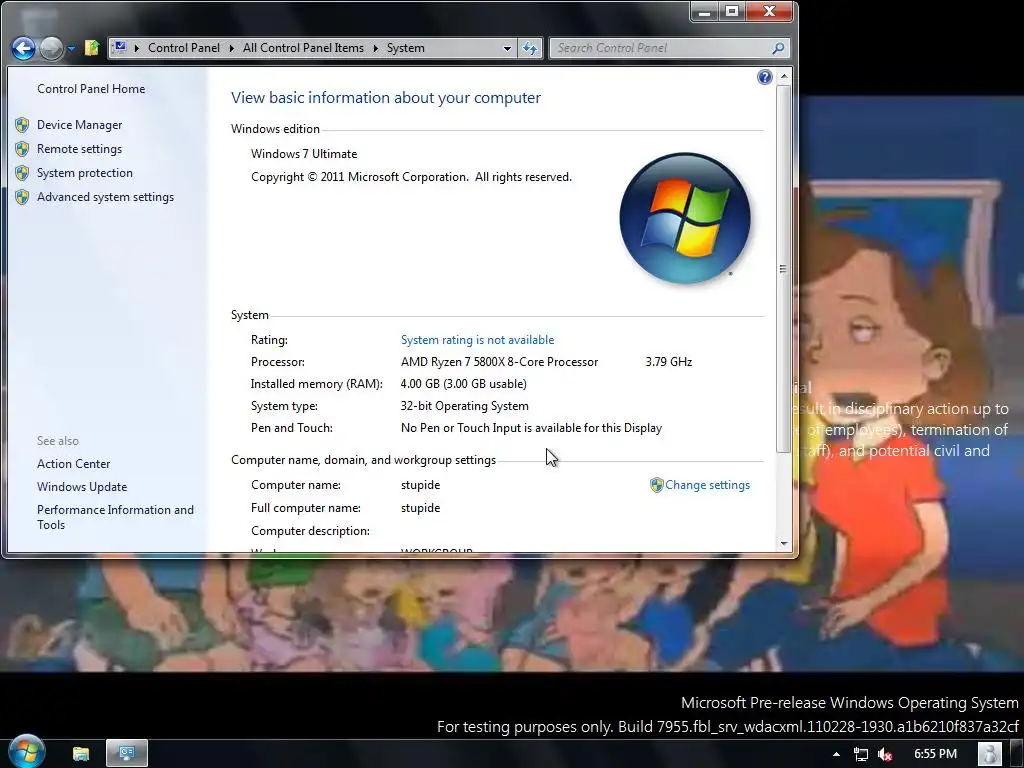1024x768 pixels.
Task: Click shield icon beside Change settings
Action: (x=656, y=485)
